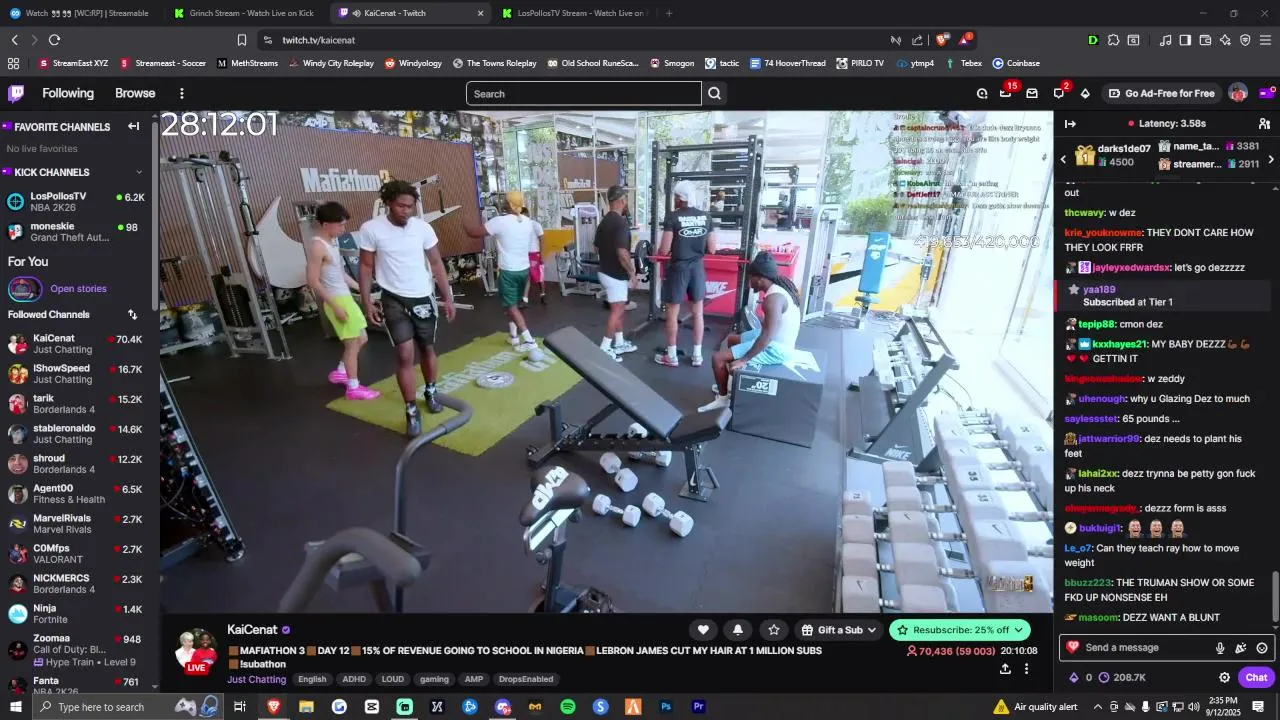The image size is (1280, 720).
Task: Open the Browse page
Action: (x=135, y=93)
